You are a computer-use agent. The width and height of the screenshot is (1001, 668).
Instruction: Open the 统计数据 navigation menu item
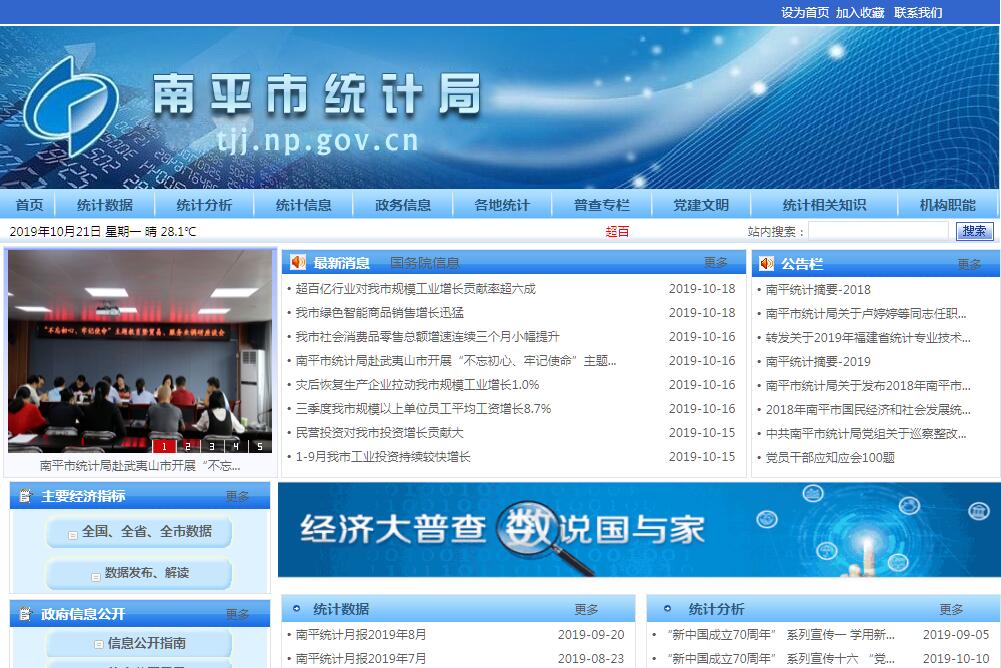point(105,205)
